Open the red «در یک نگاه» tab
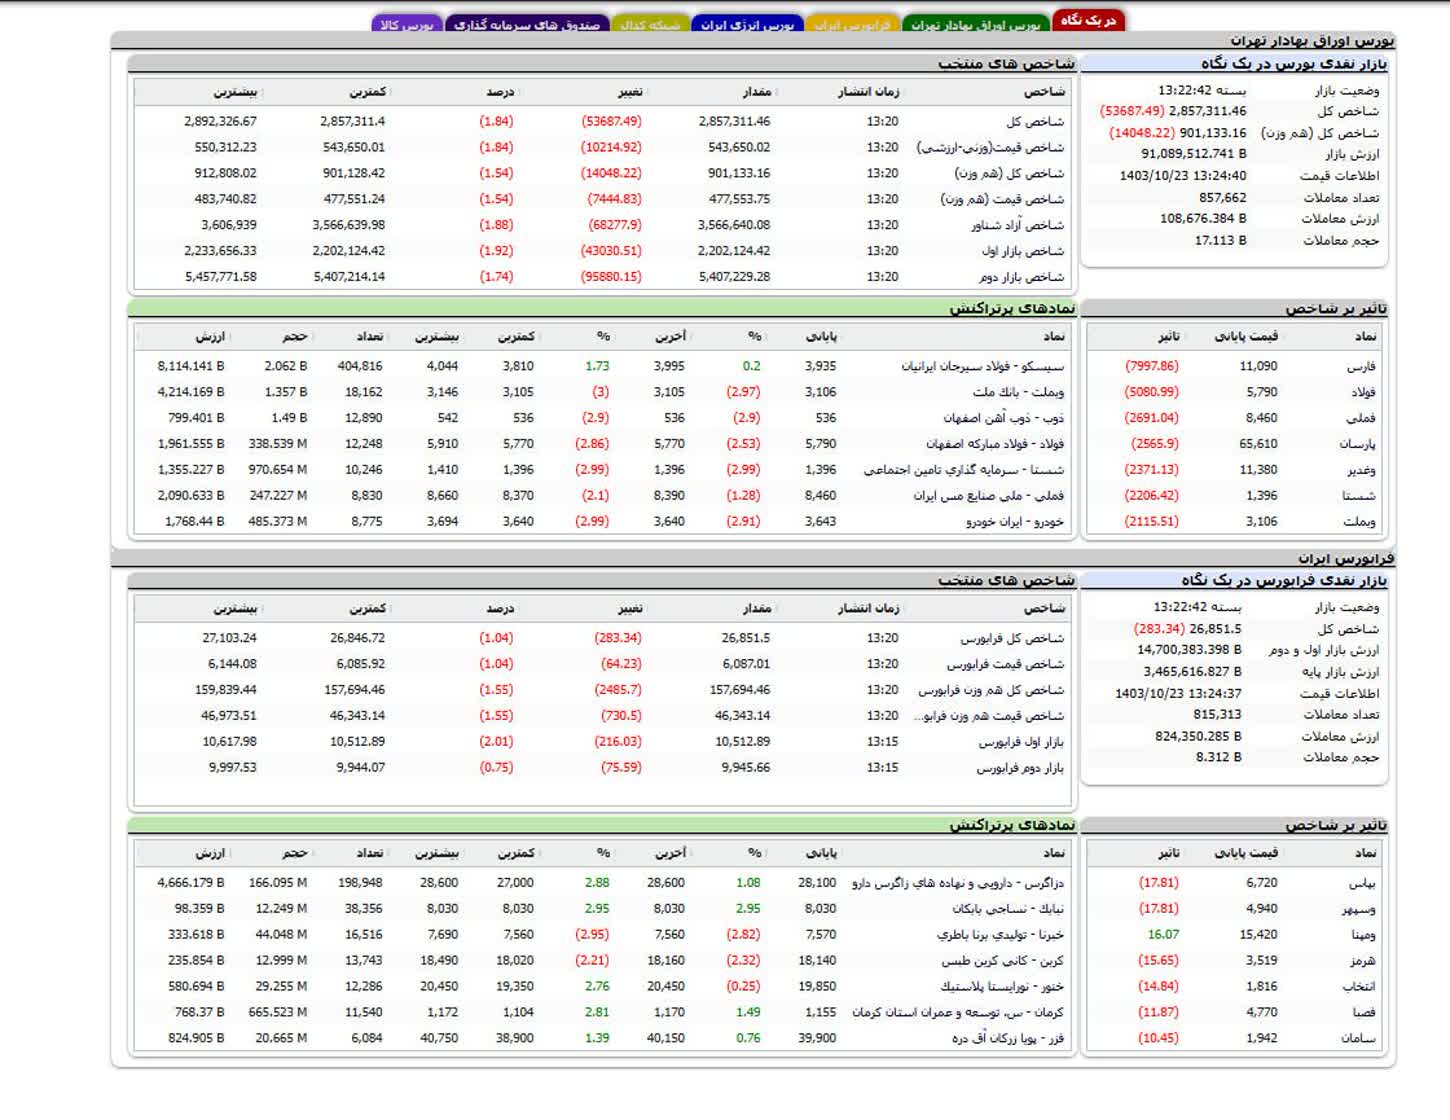Image resolution: width=1450 pixels, height=1120 pixels. [1088, 20]
